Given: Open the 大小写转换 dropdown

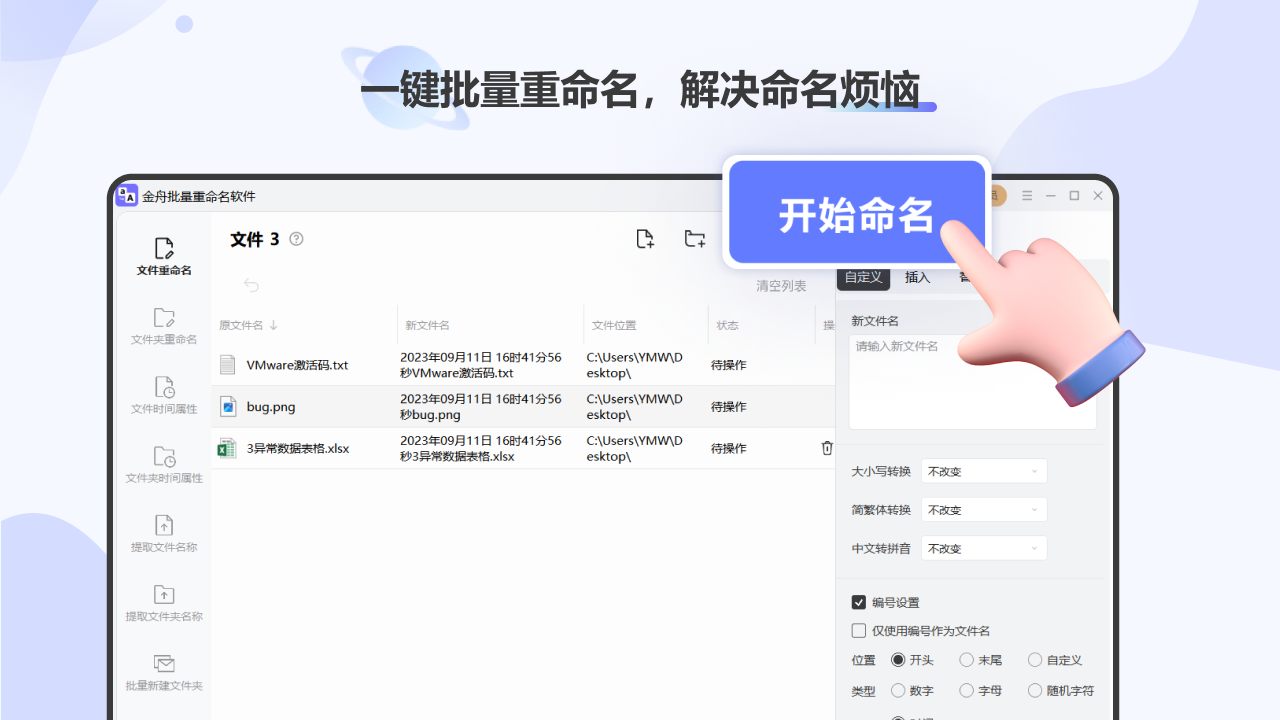Looking at the screenshot, I should coord(983,470).
